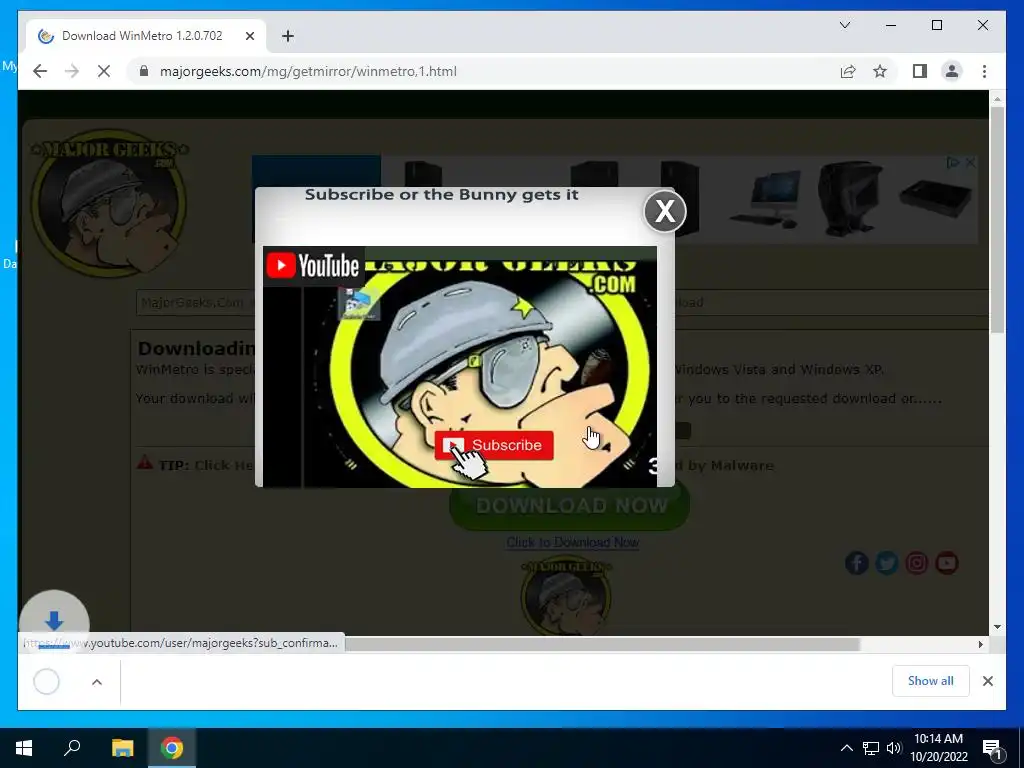Screen dimensions: 1024x768
Task: Click the downloading file circle in shelf
Action: [46, 682]
